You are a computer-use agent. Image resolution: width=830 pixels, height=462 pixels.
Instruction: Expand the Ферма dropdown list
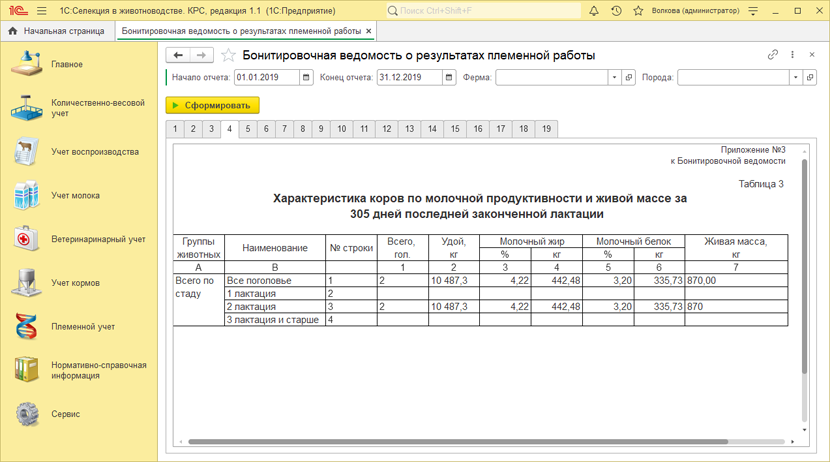click(614, 78)
